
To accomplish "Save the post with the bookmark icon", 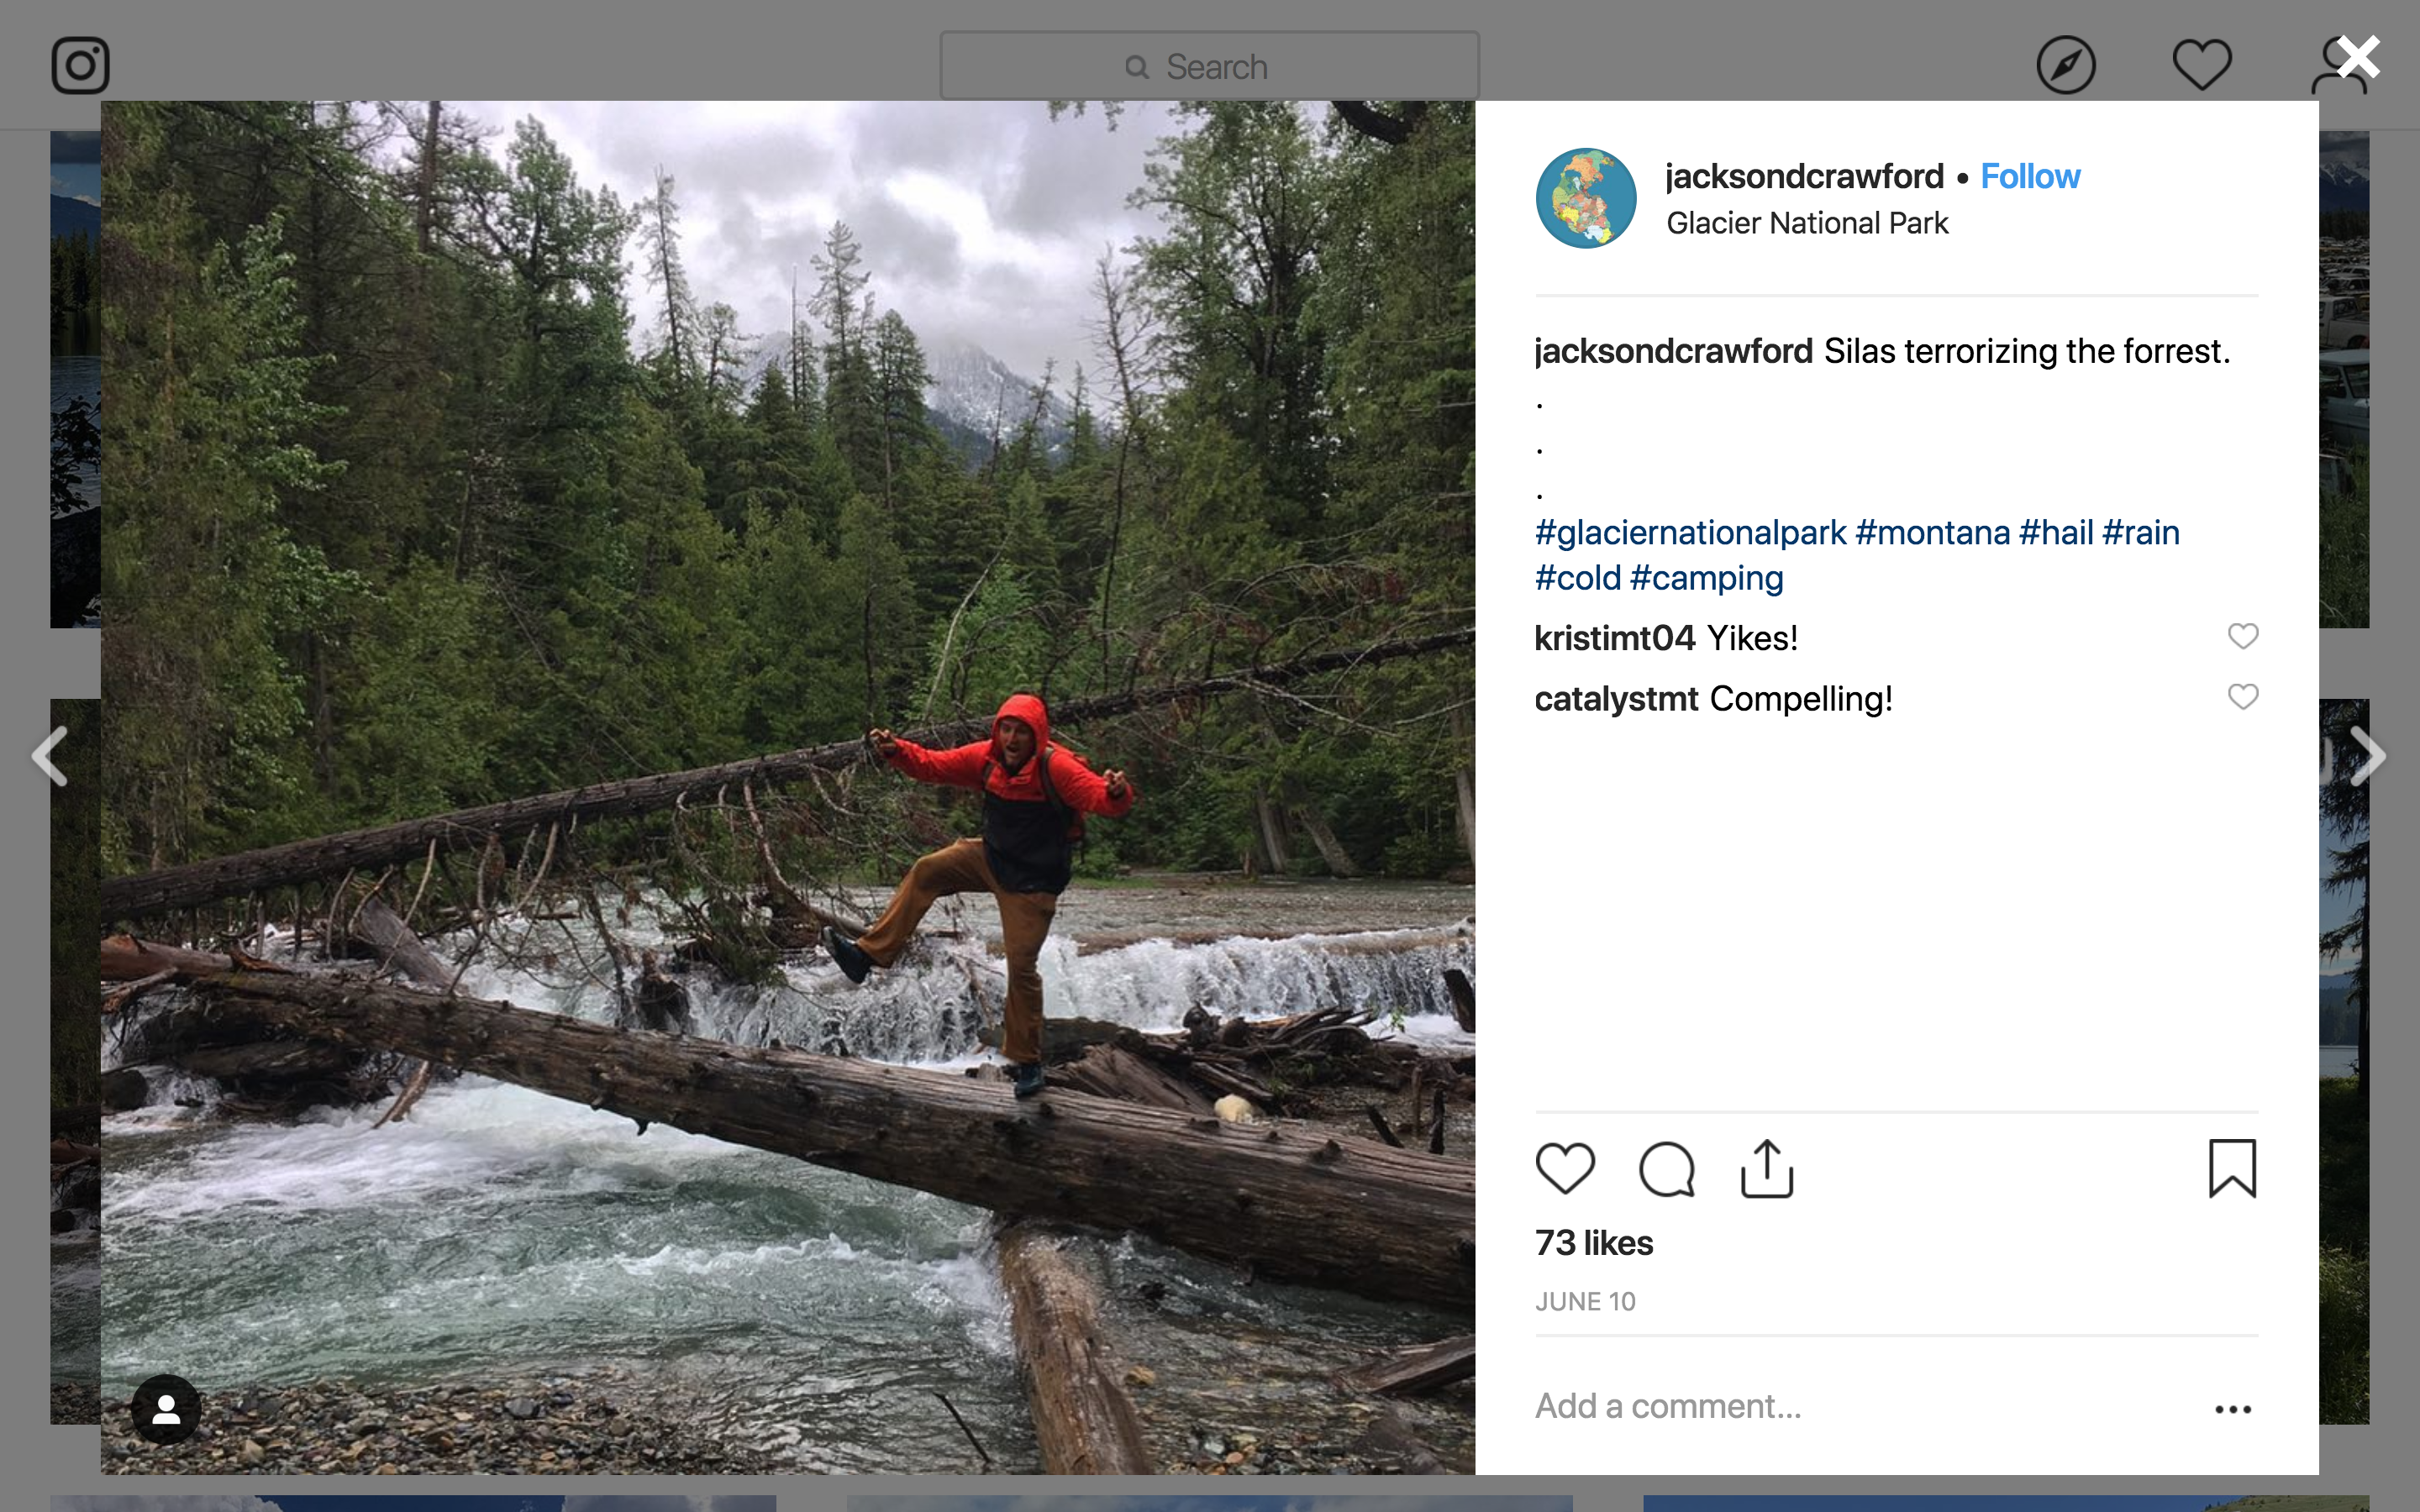I will (2232, 1168).
